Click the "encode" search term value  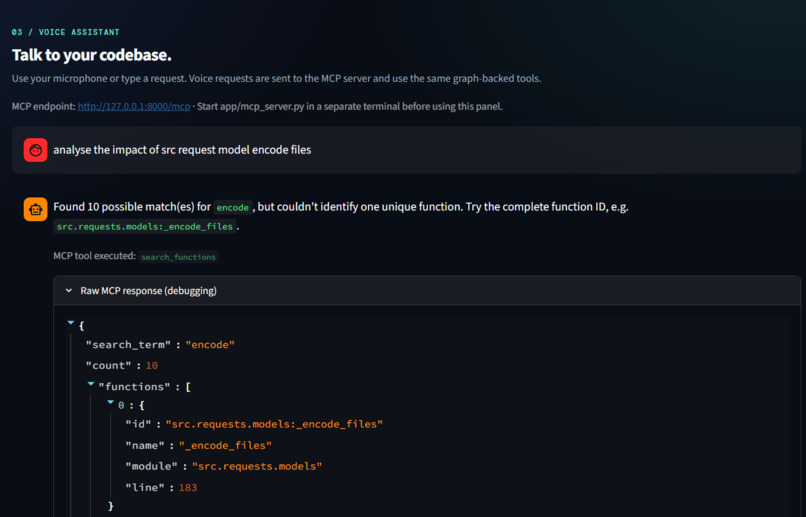[x=210, y=344]
